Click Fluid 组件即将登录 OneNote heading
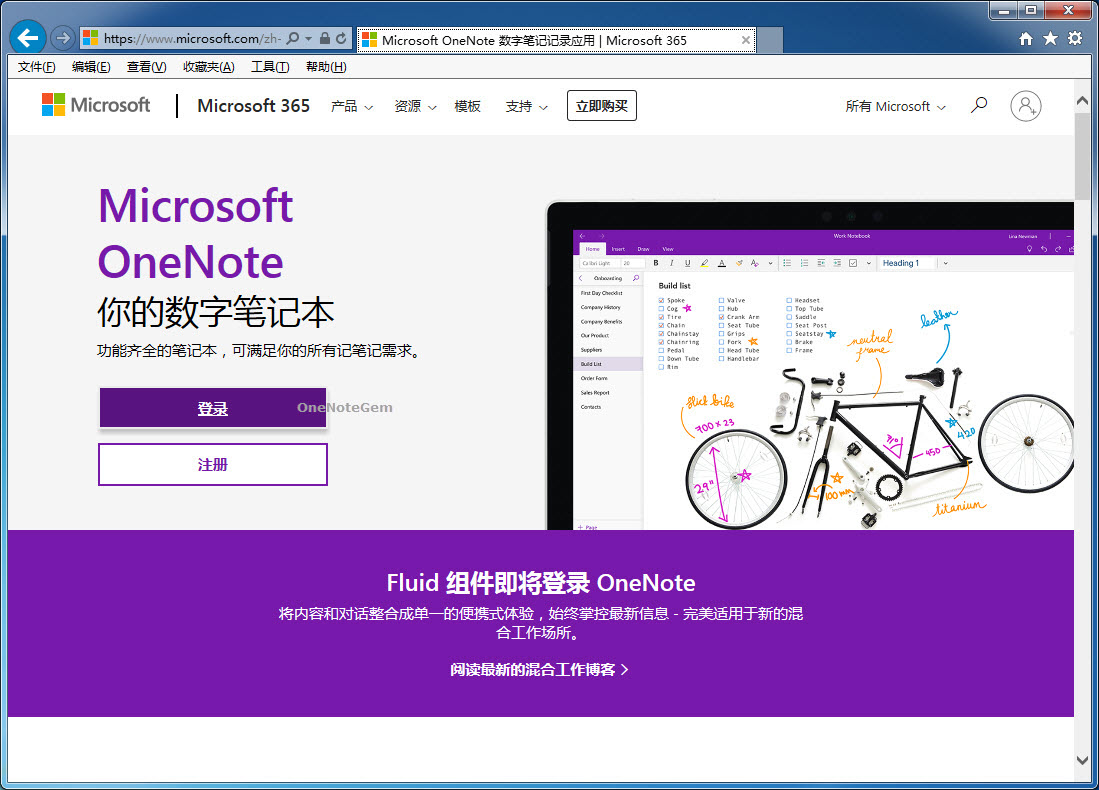The image size is (1099, 790). [540, 583]
